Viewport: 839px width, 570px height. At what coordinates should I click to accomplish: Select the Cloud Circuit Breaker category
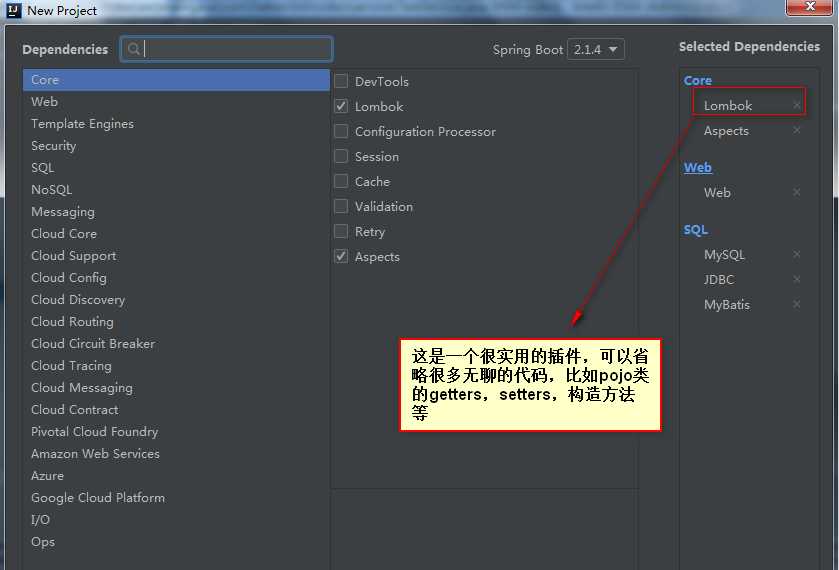176,343
